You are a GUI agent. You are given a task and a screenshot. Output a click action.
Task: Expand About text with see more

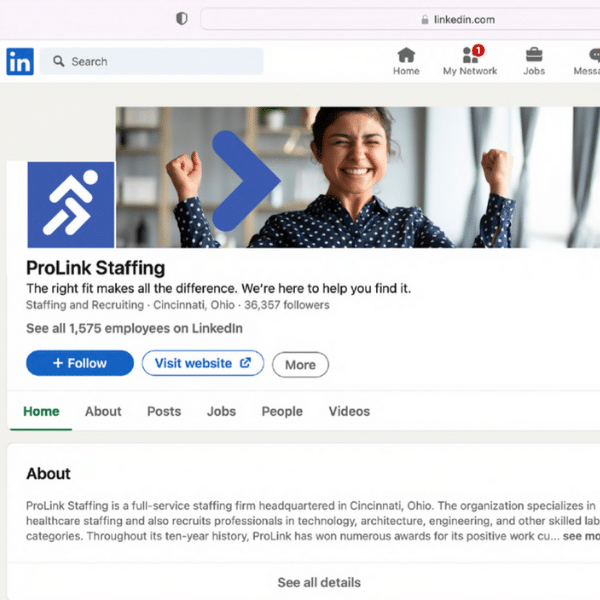[x=580, y=537]
